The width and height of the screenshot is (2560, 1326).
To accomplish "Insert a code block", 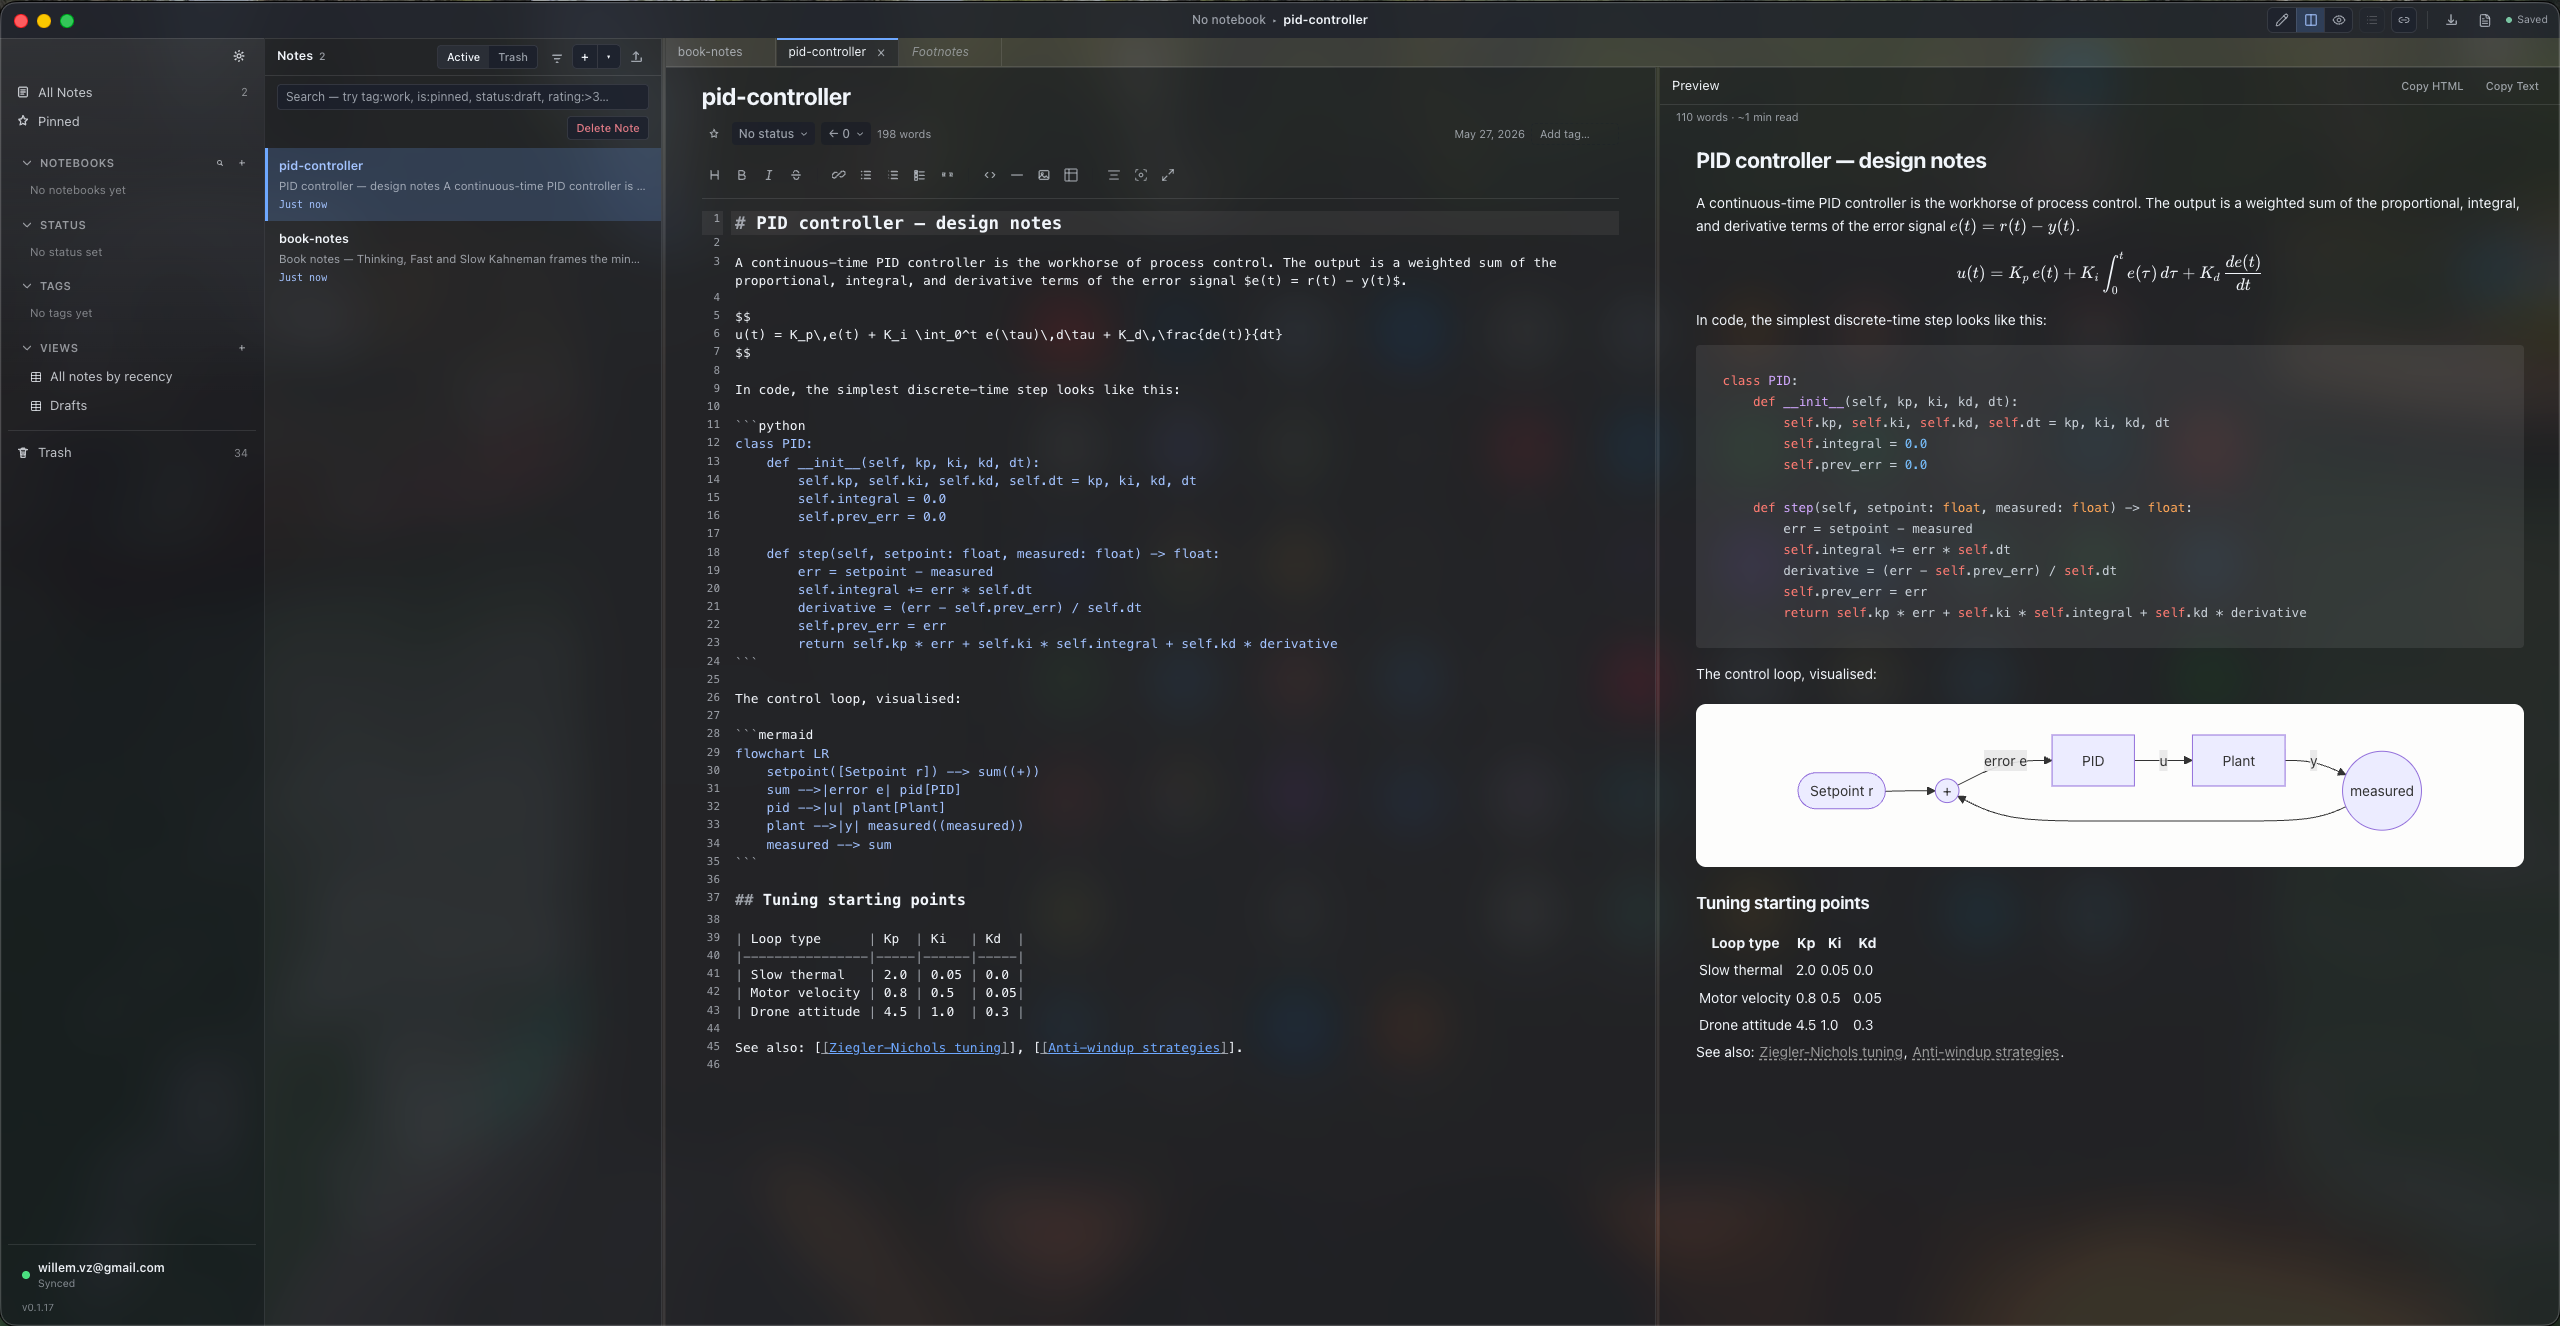I will click(x=990, y=175).
